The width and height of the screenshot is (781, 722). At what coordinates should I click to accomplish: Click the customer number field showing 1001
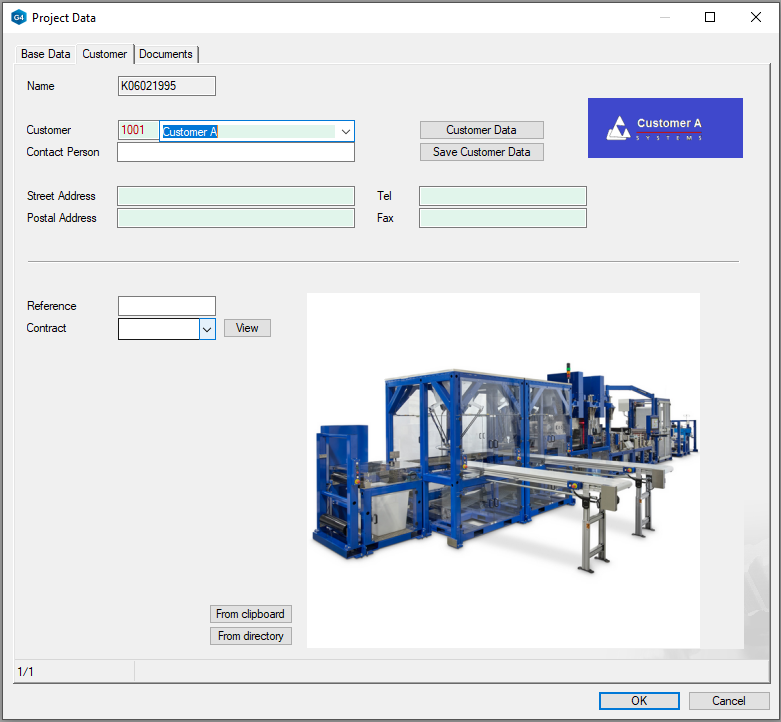[137, 131]
